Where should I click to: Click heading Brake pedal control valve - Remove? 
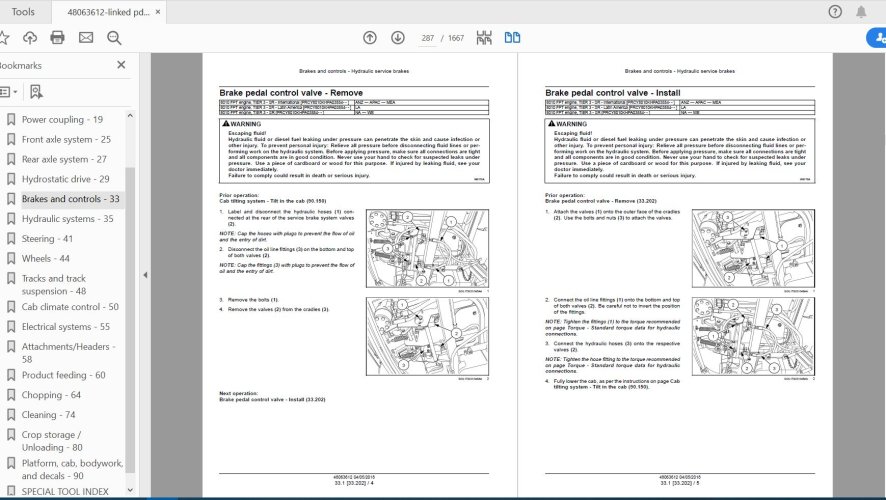[291, 93]
